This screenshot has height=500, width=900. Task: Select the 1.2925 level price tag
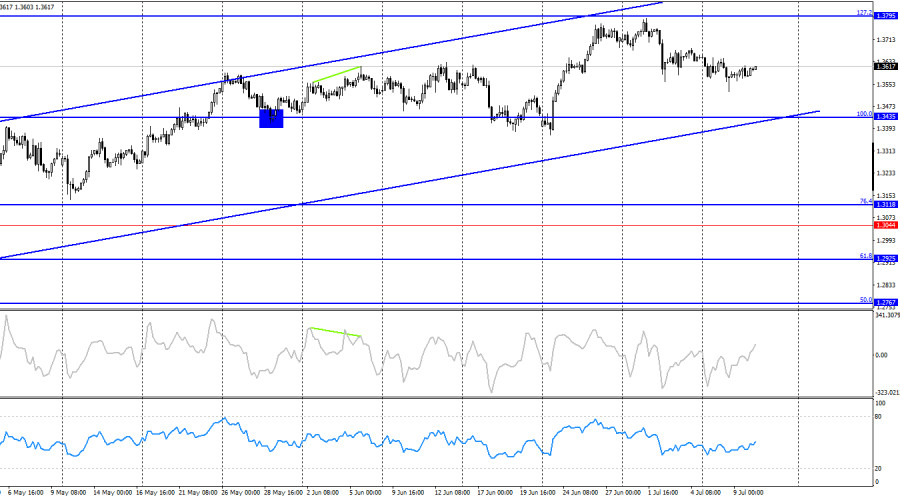[886, 259]
